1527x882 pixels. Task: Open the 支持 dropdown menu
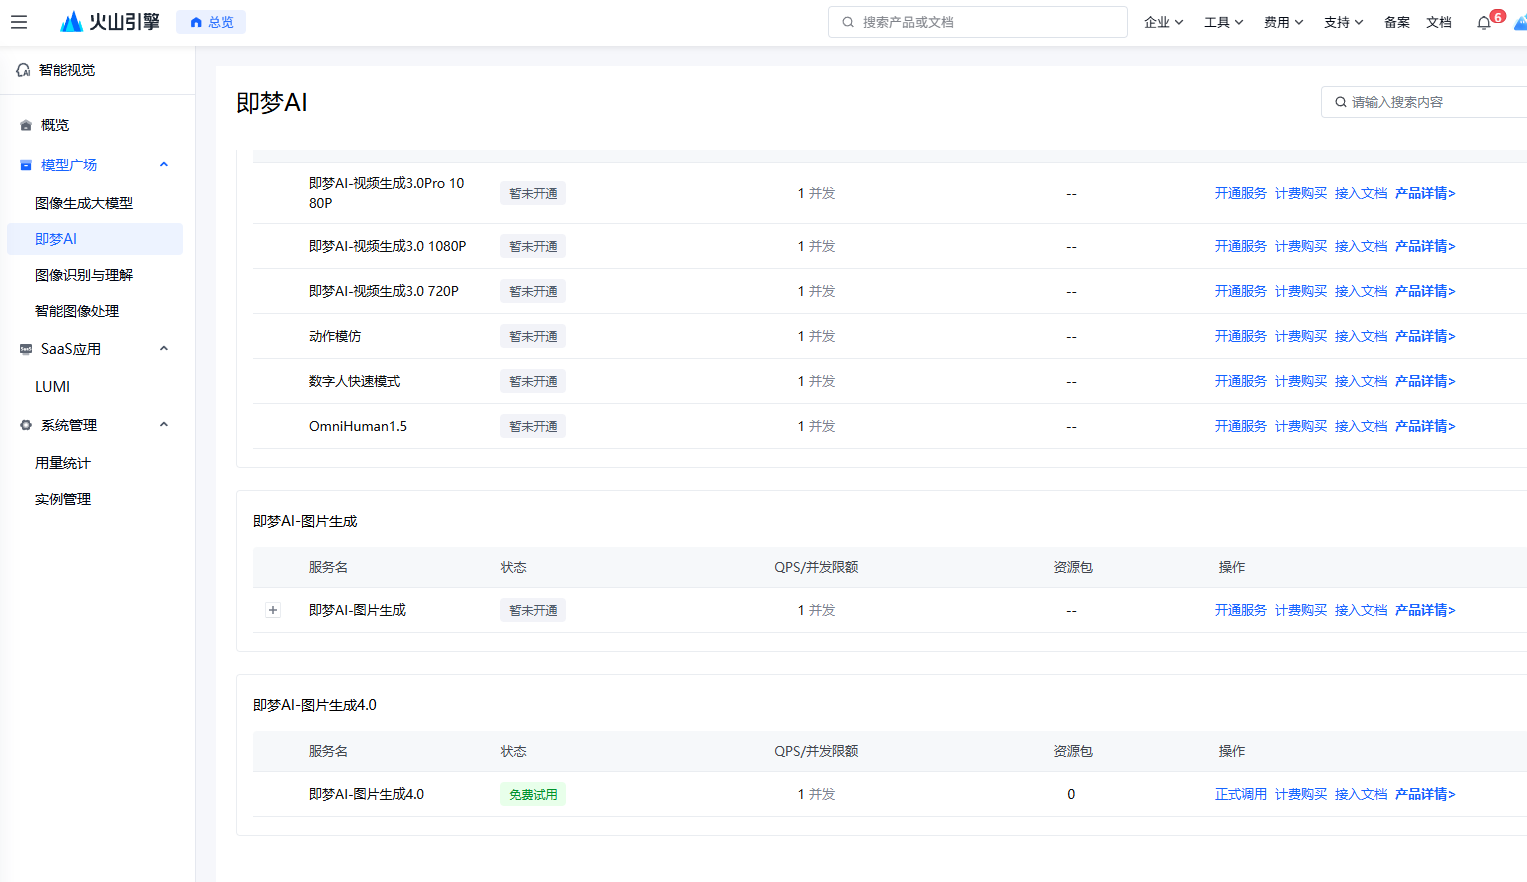pos(1344,22)
